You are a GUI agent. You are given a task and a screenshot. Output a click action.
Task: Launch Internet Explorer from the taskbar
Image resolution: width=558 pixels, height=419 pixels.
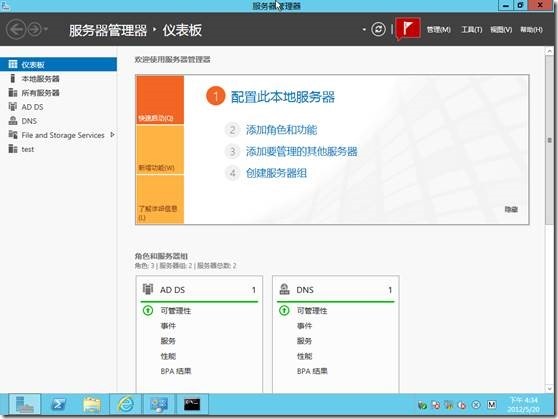coord(125,404)
